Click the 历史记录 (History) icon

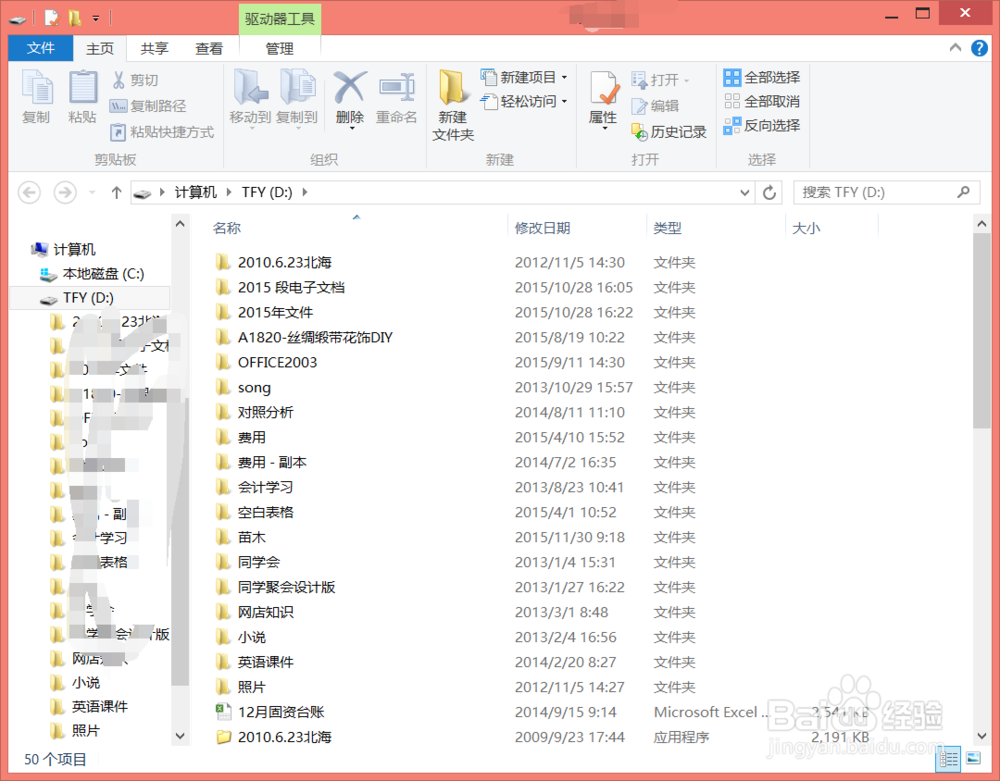click(669, 131)
